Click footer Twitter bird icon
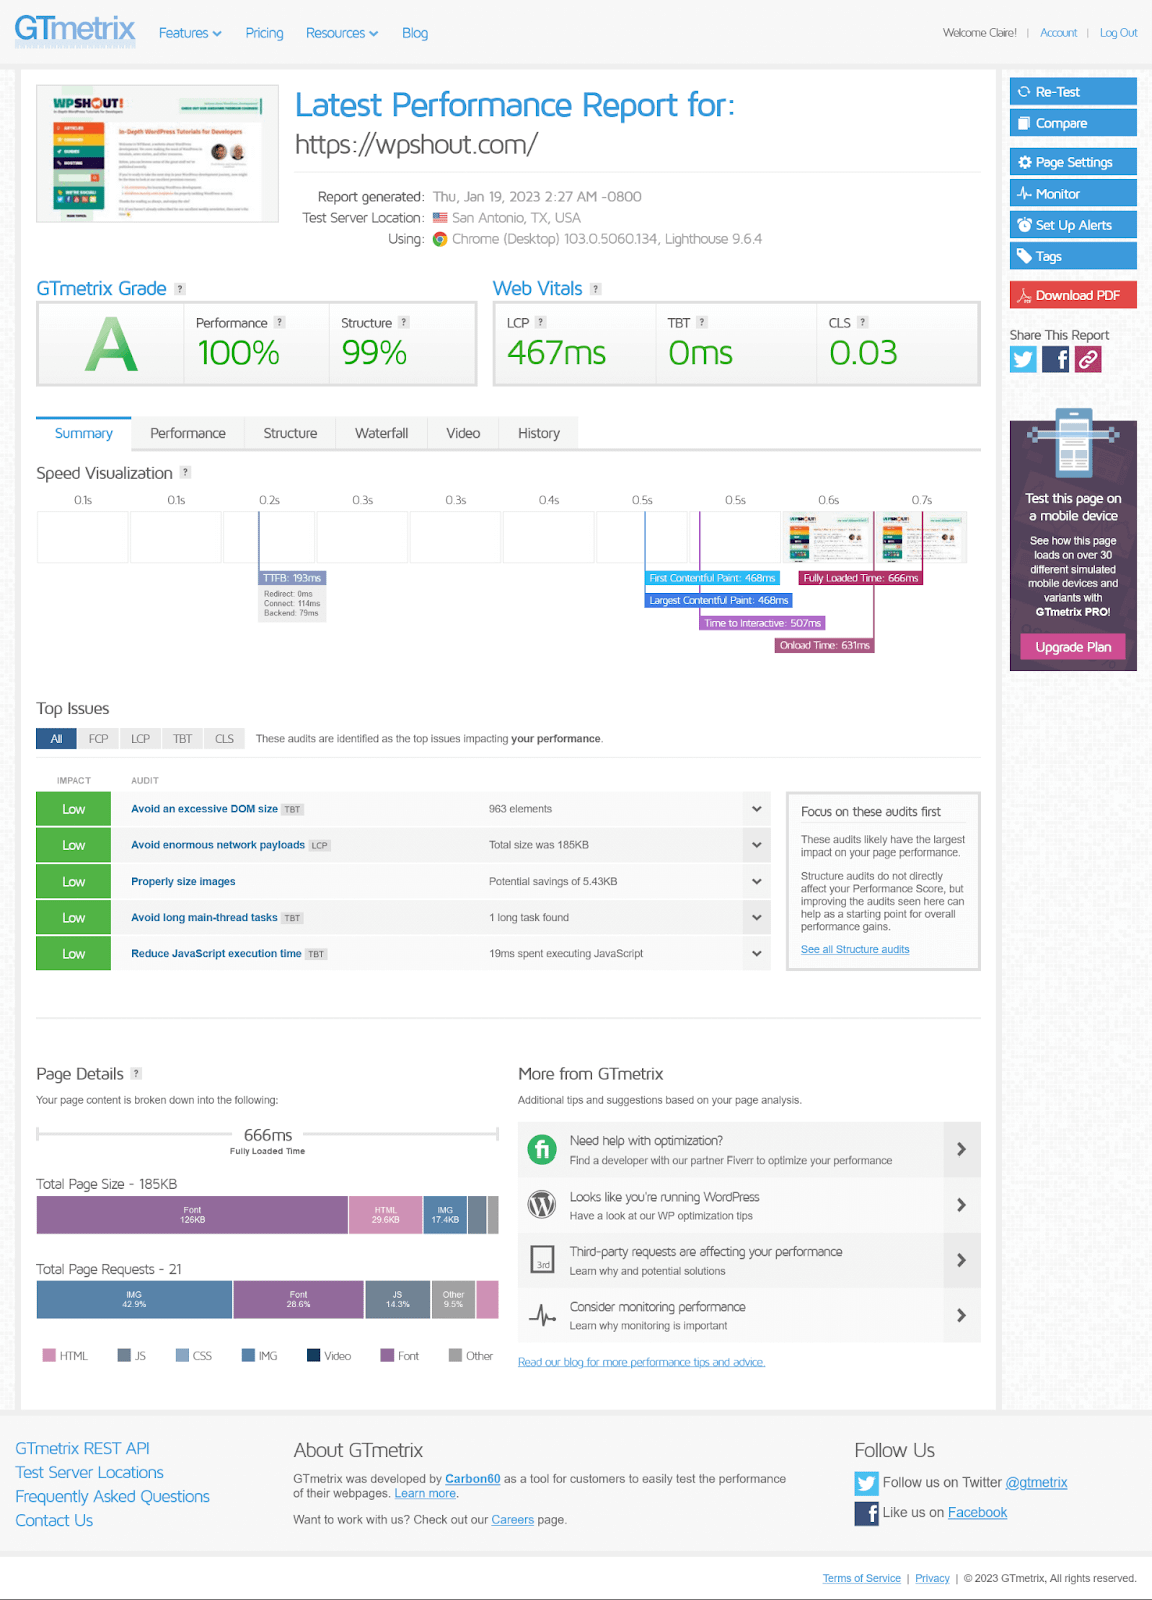 866,1483
